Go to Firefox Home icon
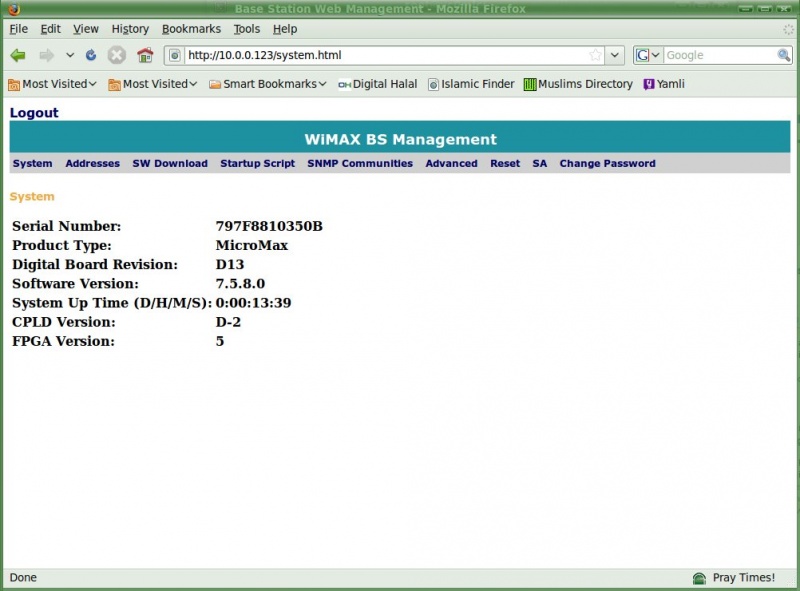 pos(145,55)
